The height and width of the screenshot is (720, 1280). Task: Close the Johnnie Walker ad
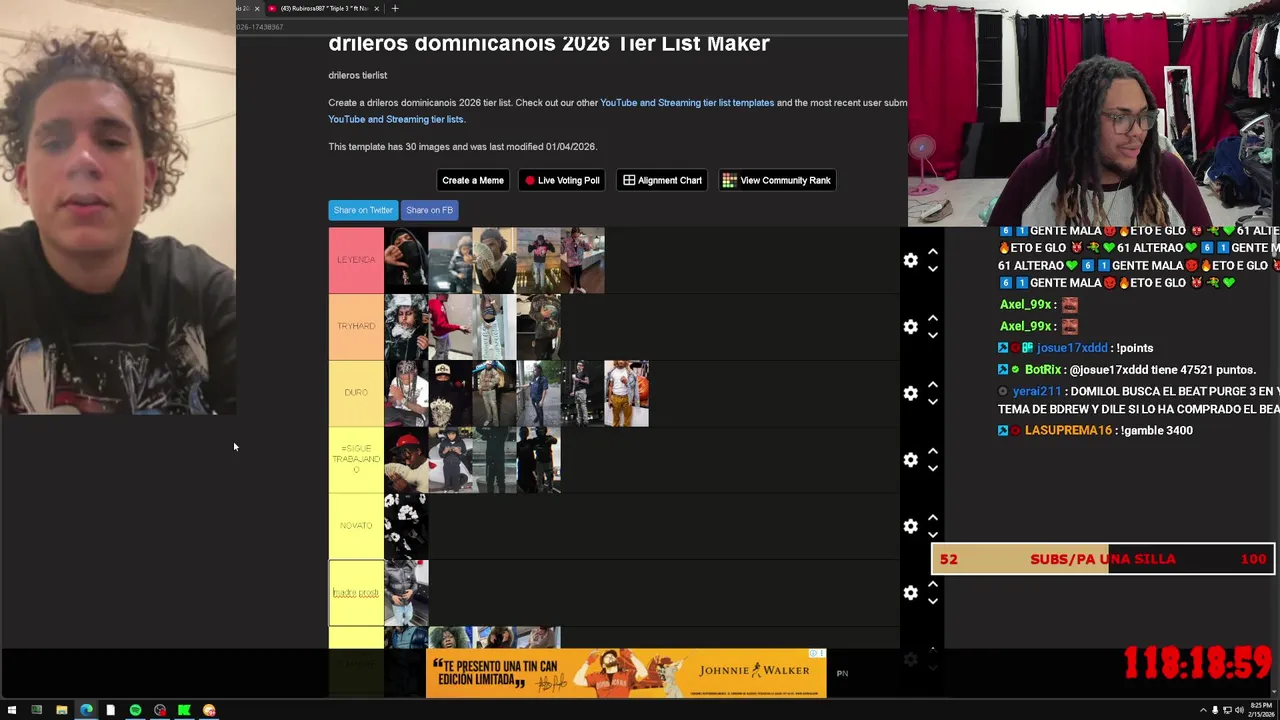(x=820, y=654)
